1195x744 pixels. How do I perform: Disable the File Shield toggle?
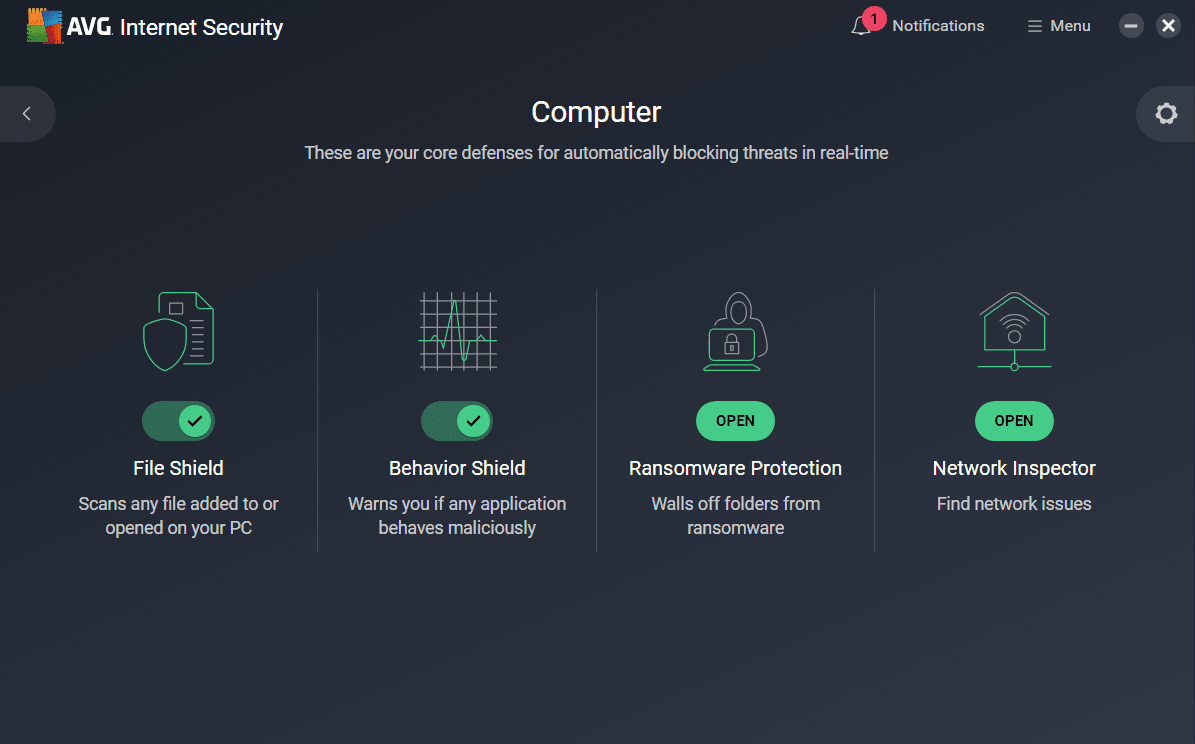tap(178, 421)
